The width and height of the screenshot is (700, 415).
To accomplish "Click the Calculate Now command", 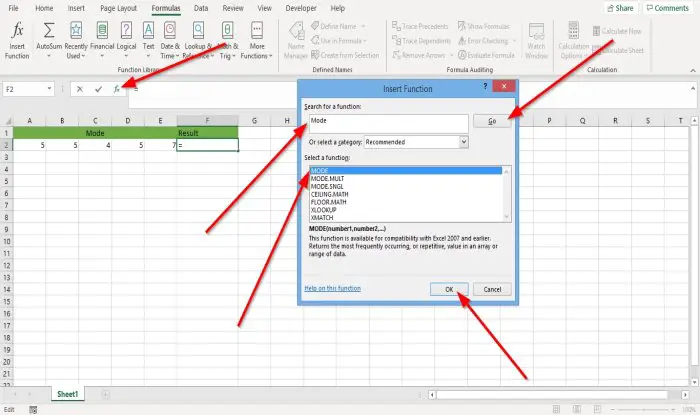I will [617, 31].
